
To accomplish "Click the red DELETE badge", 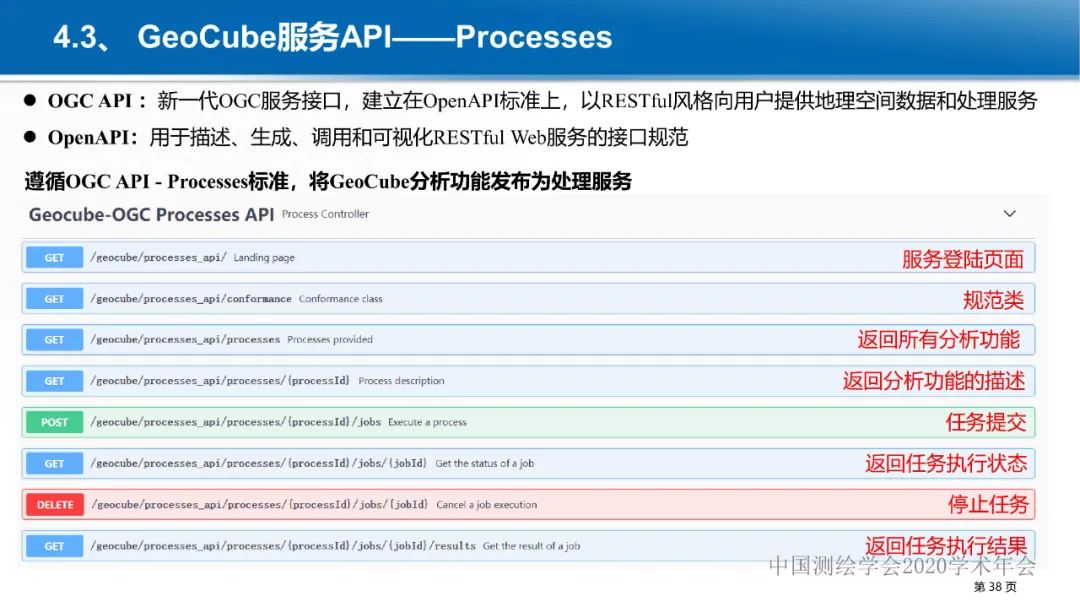I will coord(55,505).
